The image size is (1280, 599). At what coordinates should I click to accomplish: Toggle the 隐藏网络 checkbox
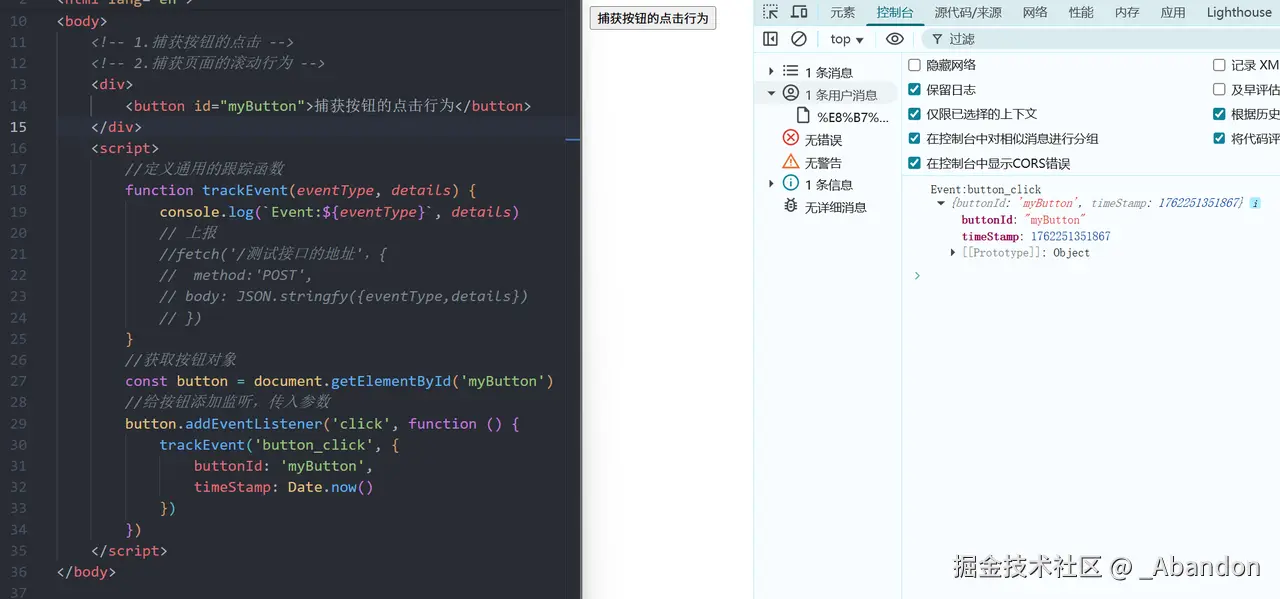914,65
